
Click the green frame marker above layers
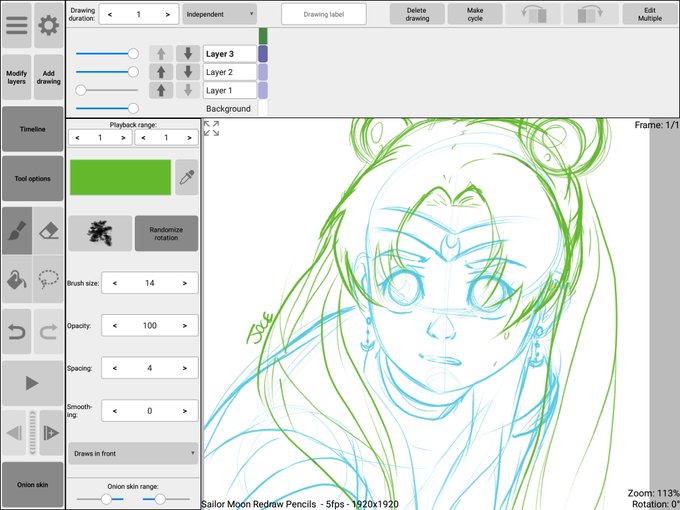[x=263, y=36]
